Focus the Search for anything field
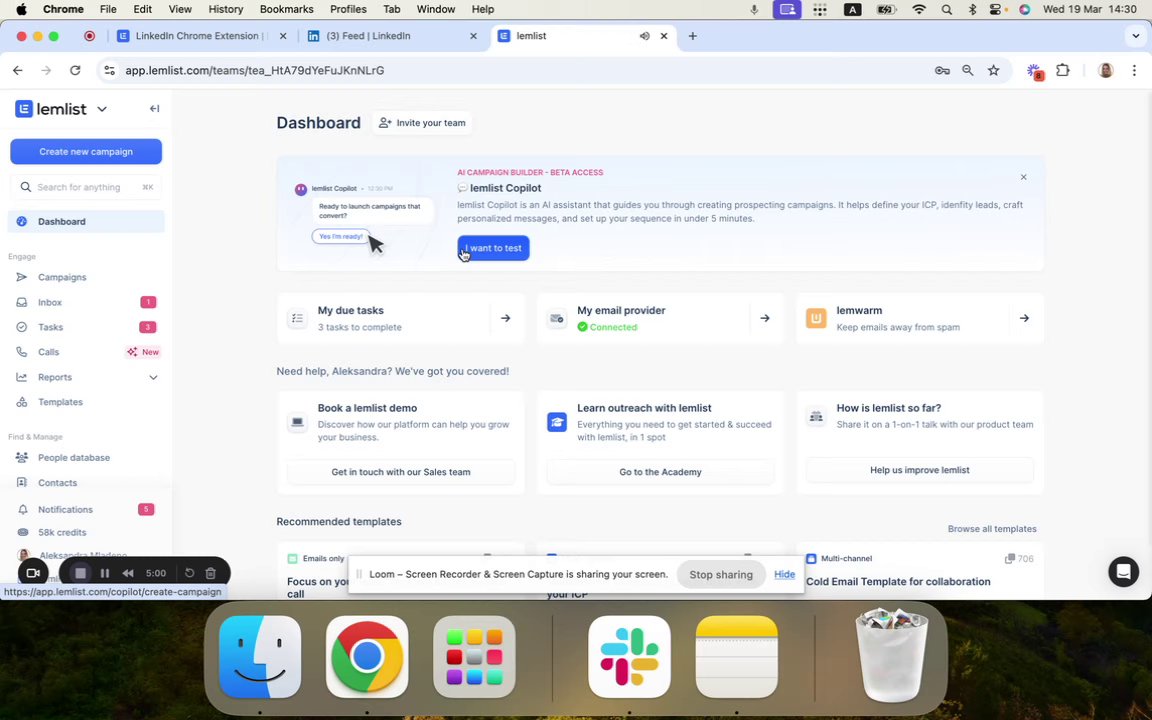The image size is (1152, 720). click(86, 187)
